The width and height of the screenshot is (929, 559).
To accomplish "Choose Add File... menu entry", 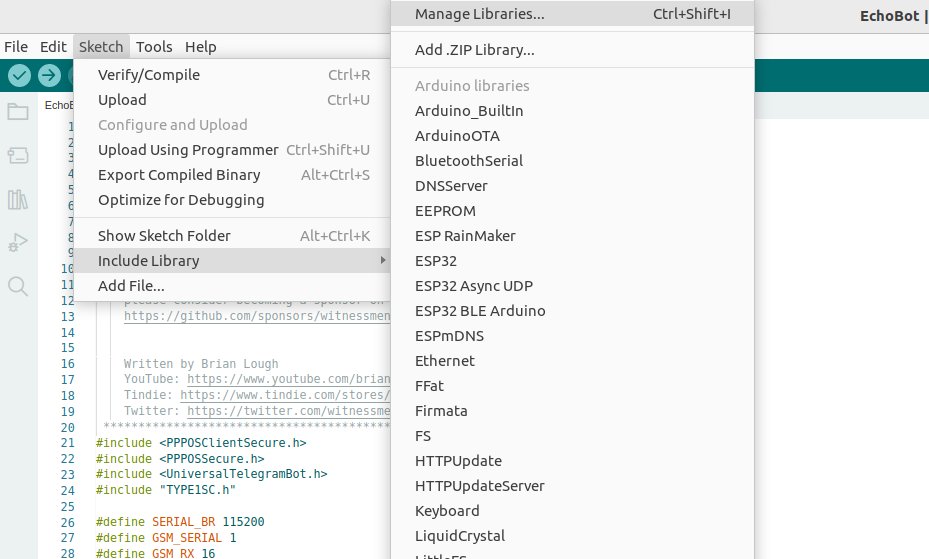I will [232, 286].
